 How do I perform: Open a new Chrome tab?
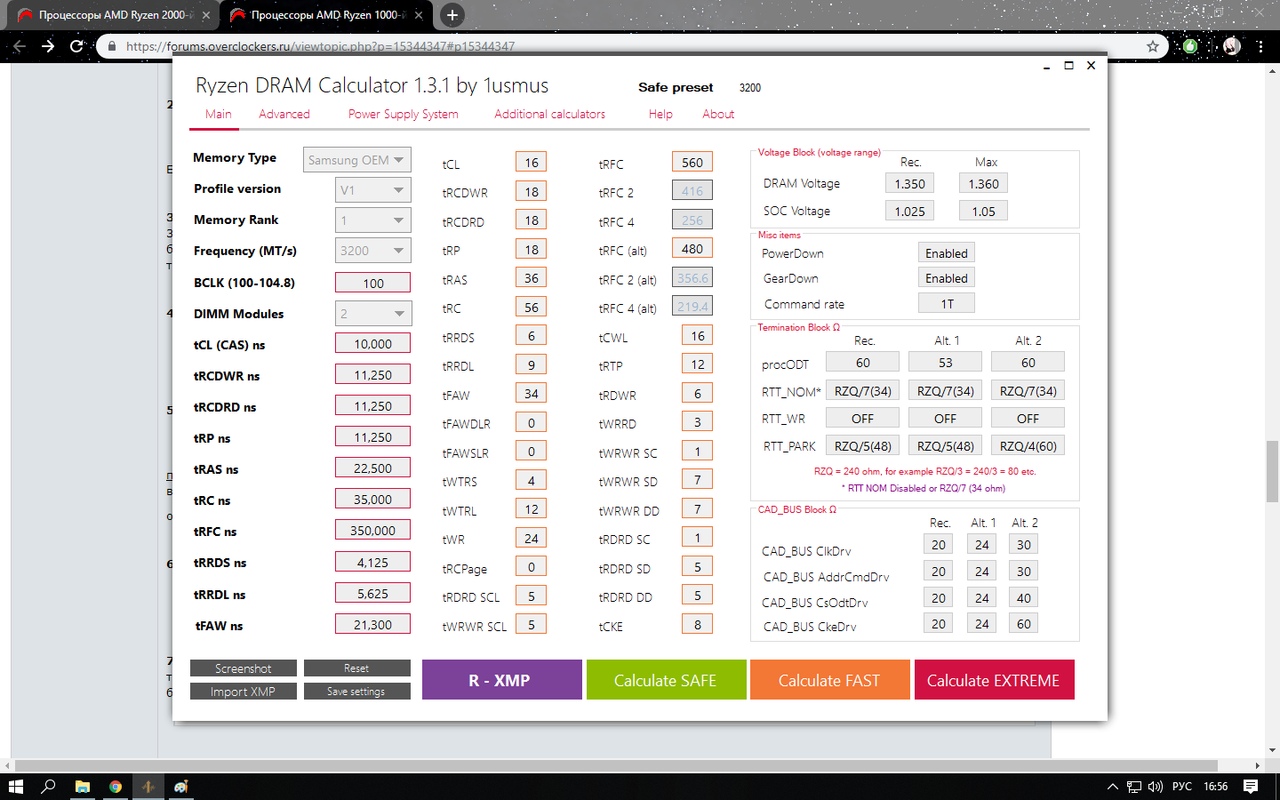click(x=452, y=15)
